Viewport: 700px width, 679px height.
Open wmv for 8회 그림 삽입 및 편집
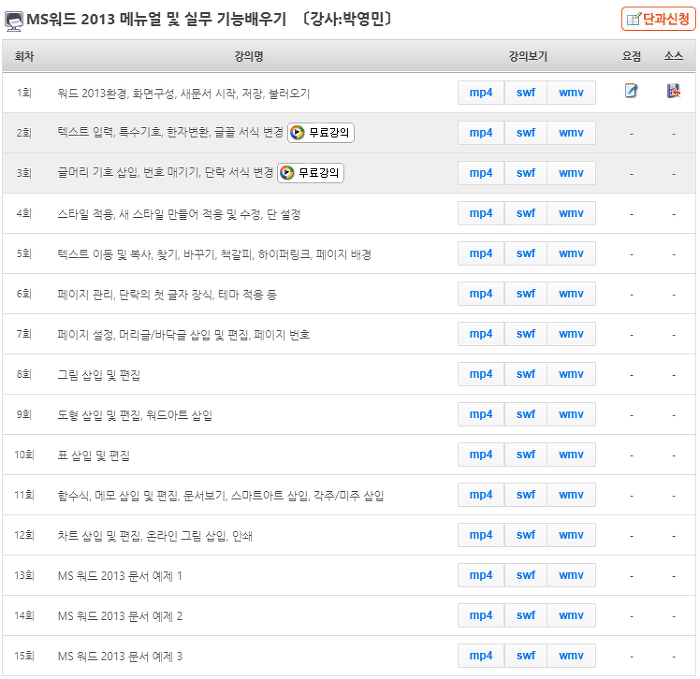(x=571, y=374)
